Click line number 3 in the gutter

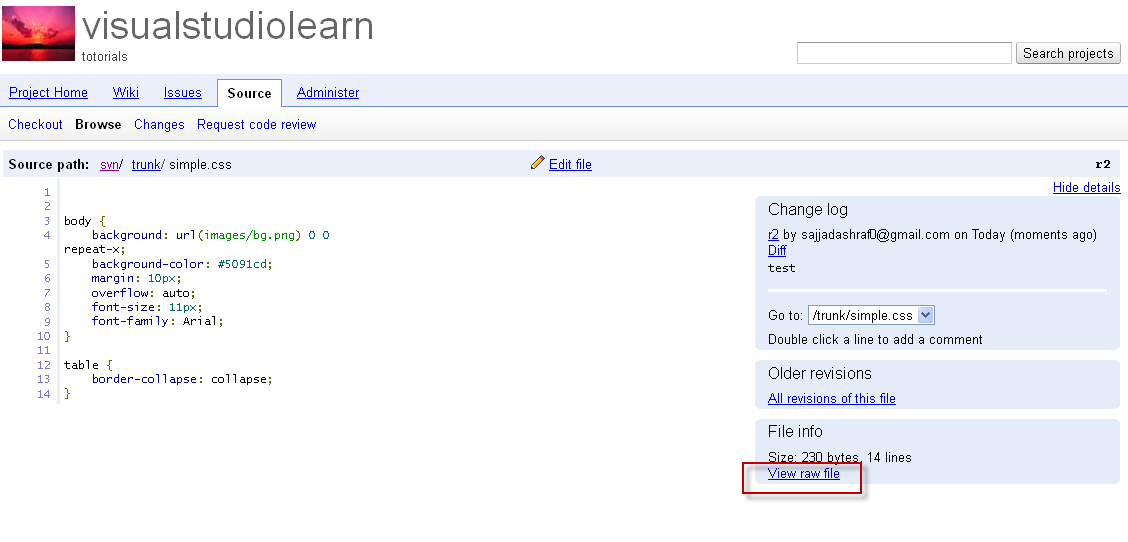point(47,221)
